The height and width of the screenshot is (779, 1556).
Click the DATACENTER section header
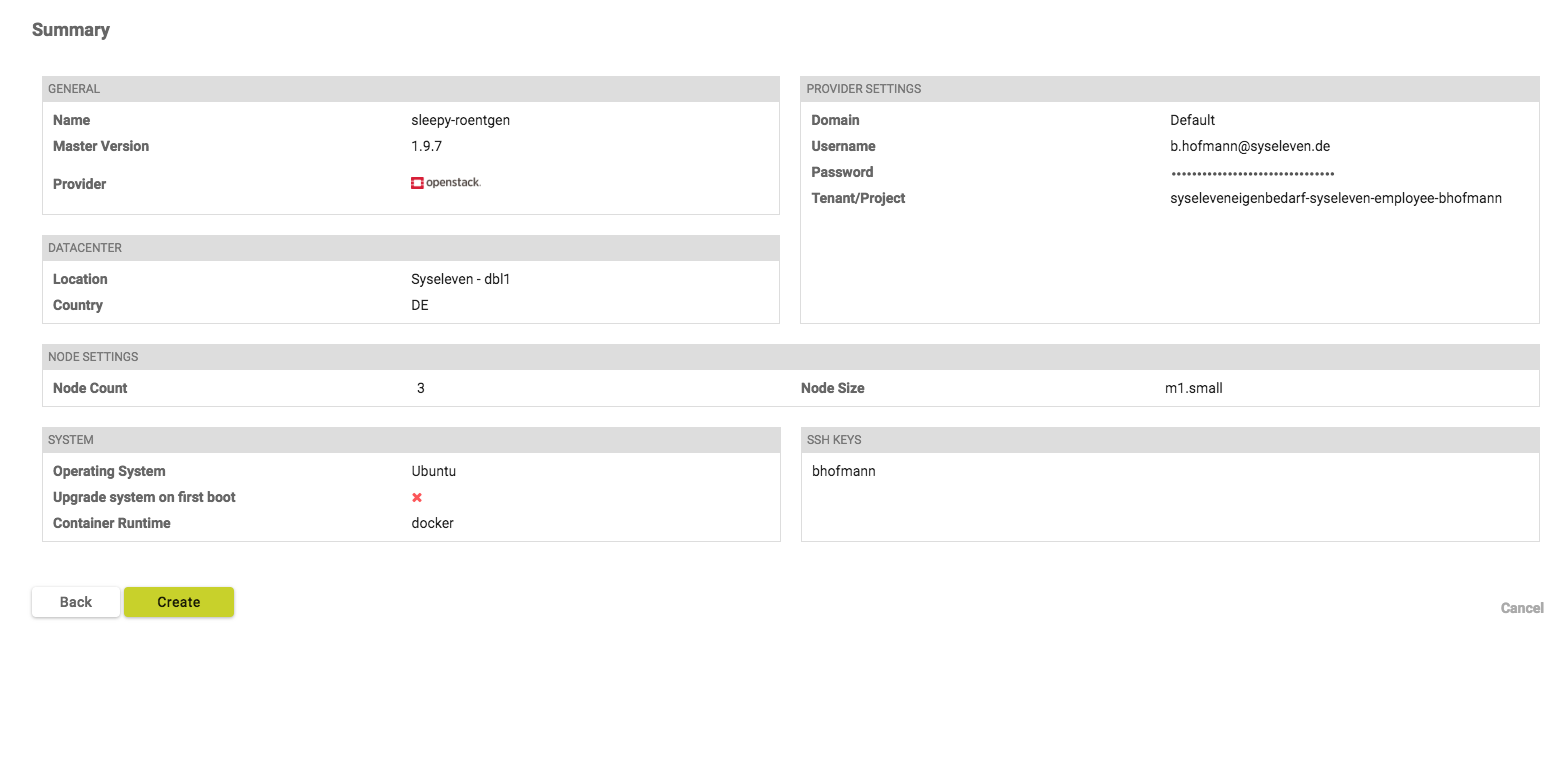83,247
